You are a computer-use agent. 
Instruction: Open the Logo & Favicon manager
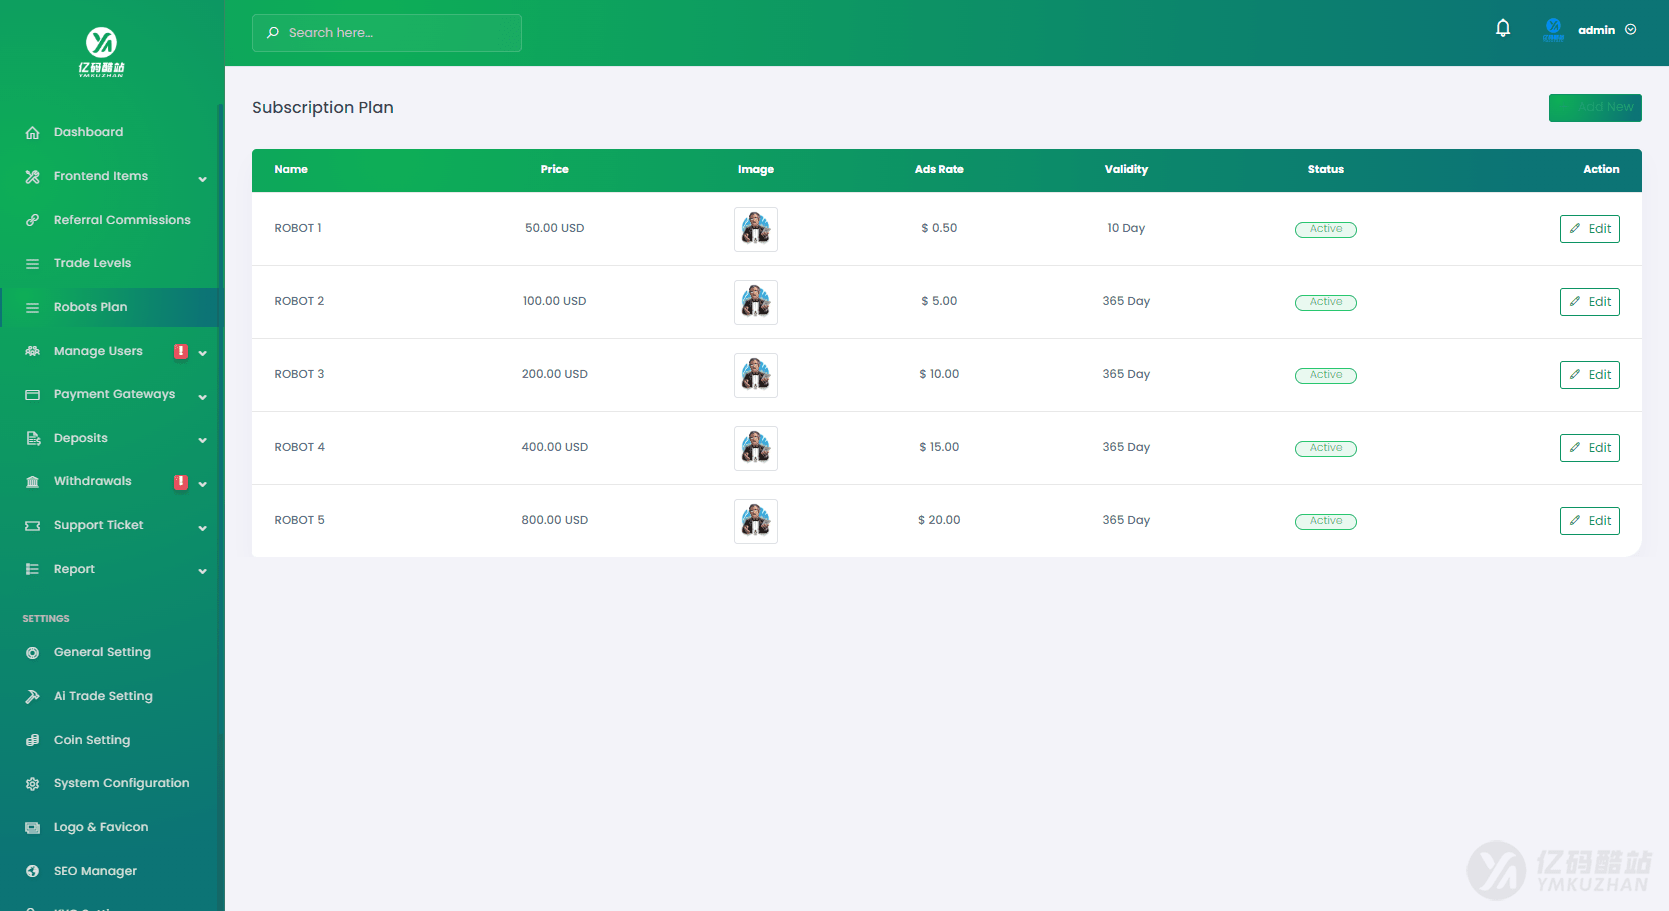100,826
